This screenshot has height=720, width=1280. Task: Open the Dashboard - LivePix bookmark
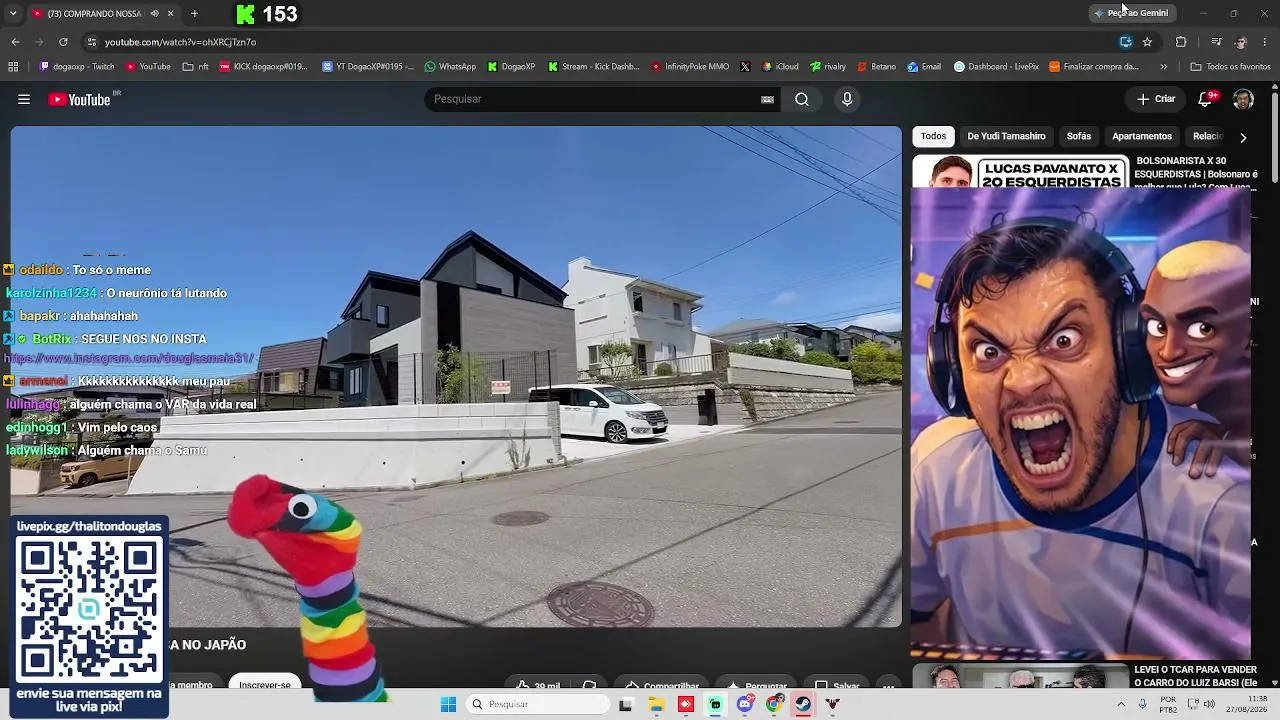[997, 67]
